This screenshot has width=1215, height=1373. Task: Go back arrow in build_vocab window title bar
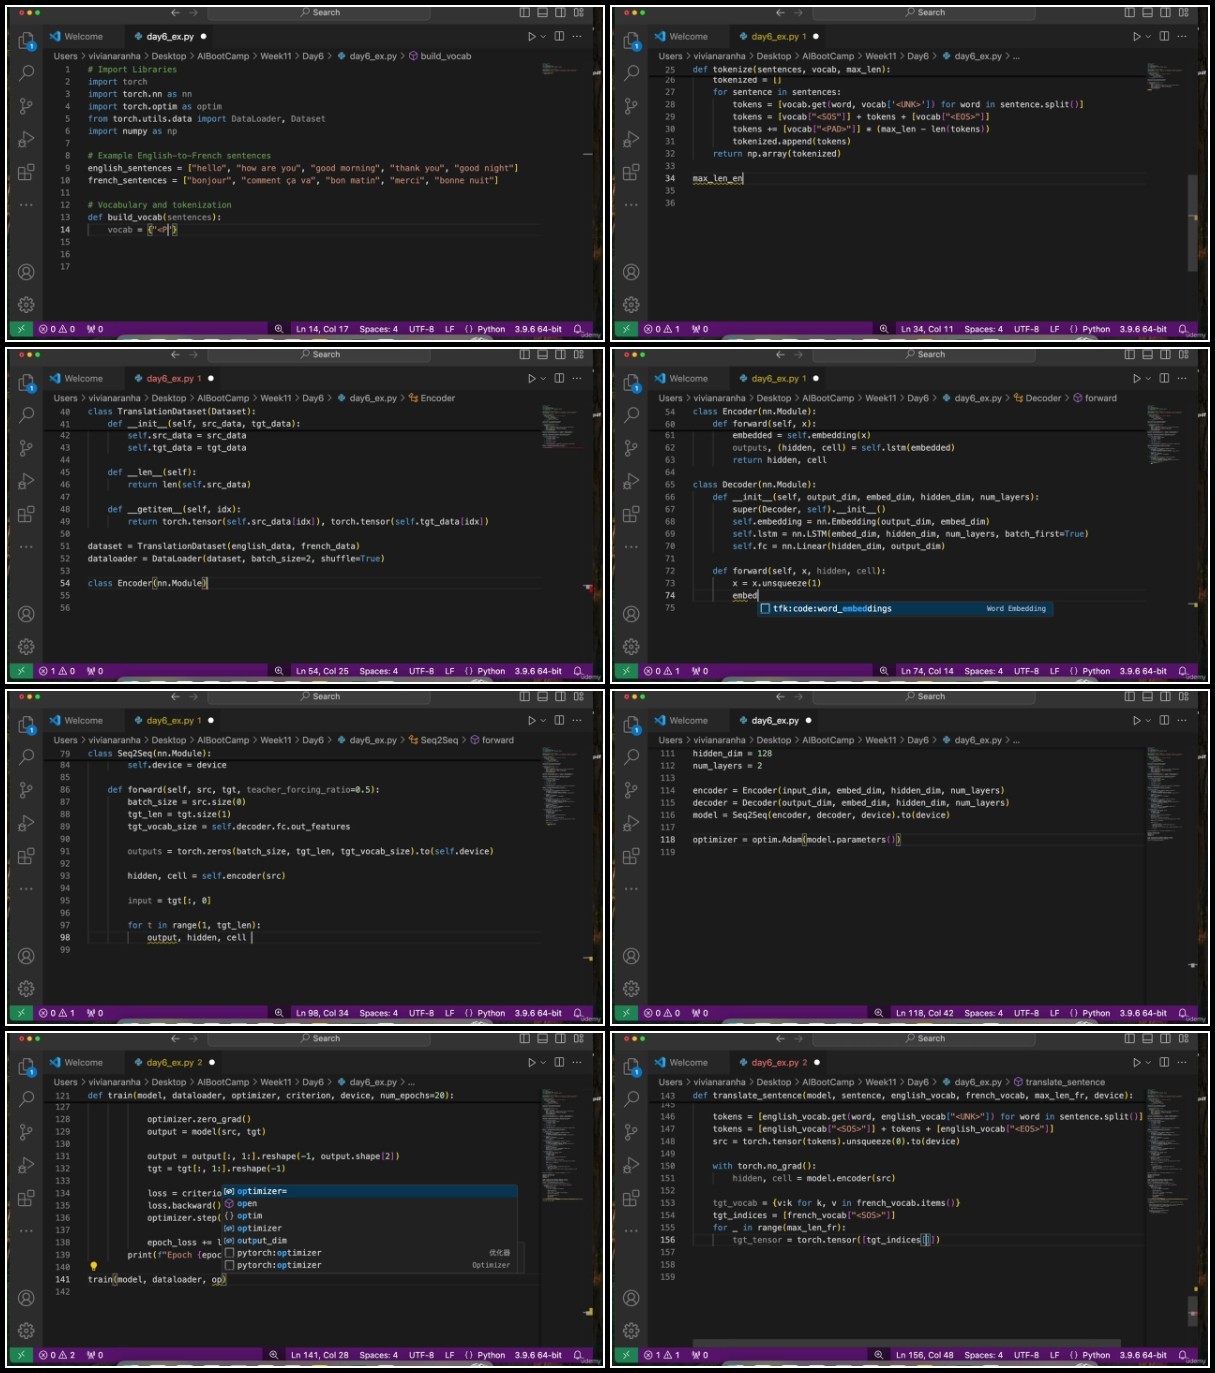[x=175, y=13]
